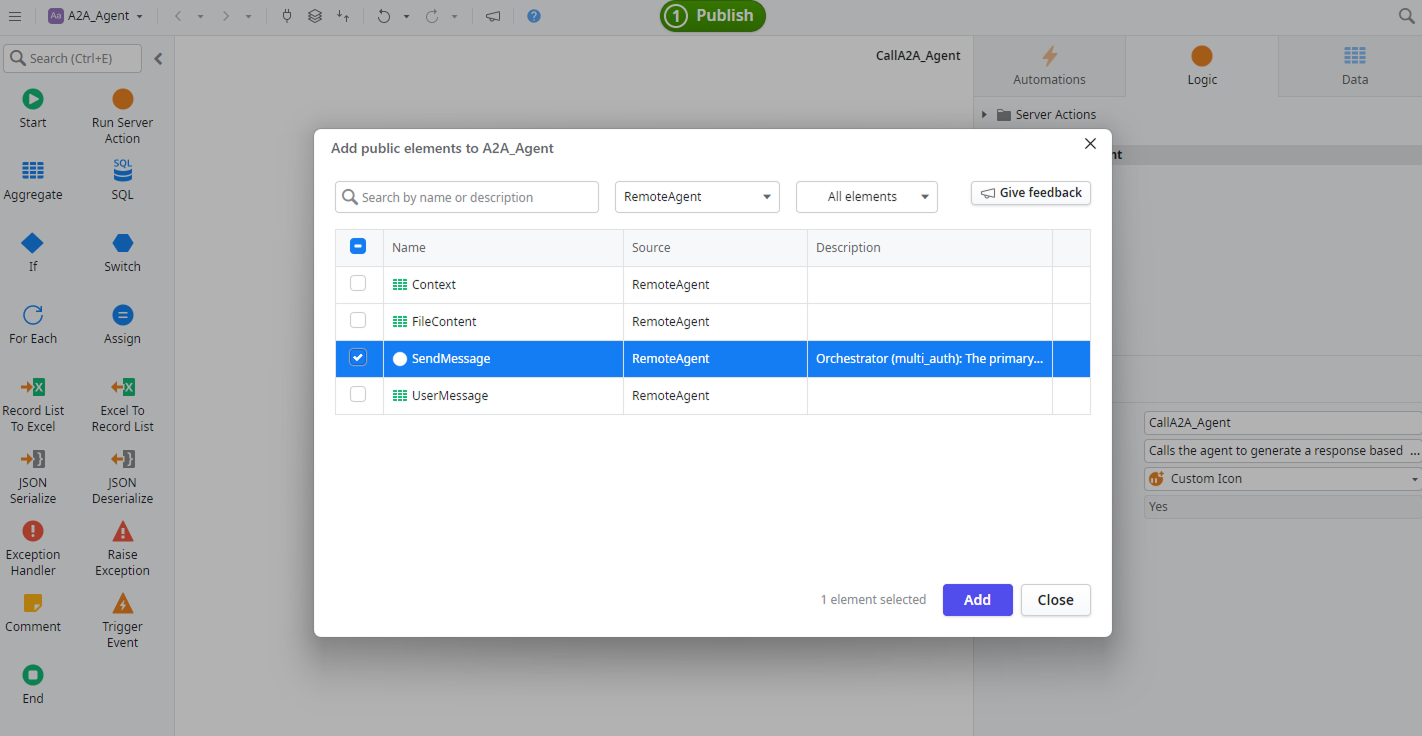Open the redo history dropdown
This screenshot has width=1422, height=736.
(454, 16)
